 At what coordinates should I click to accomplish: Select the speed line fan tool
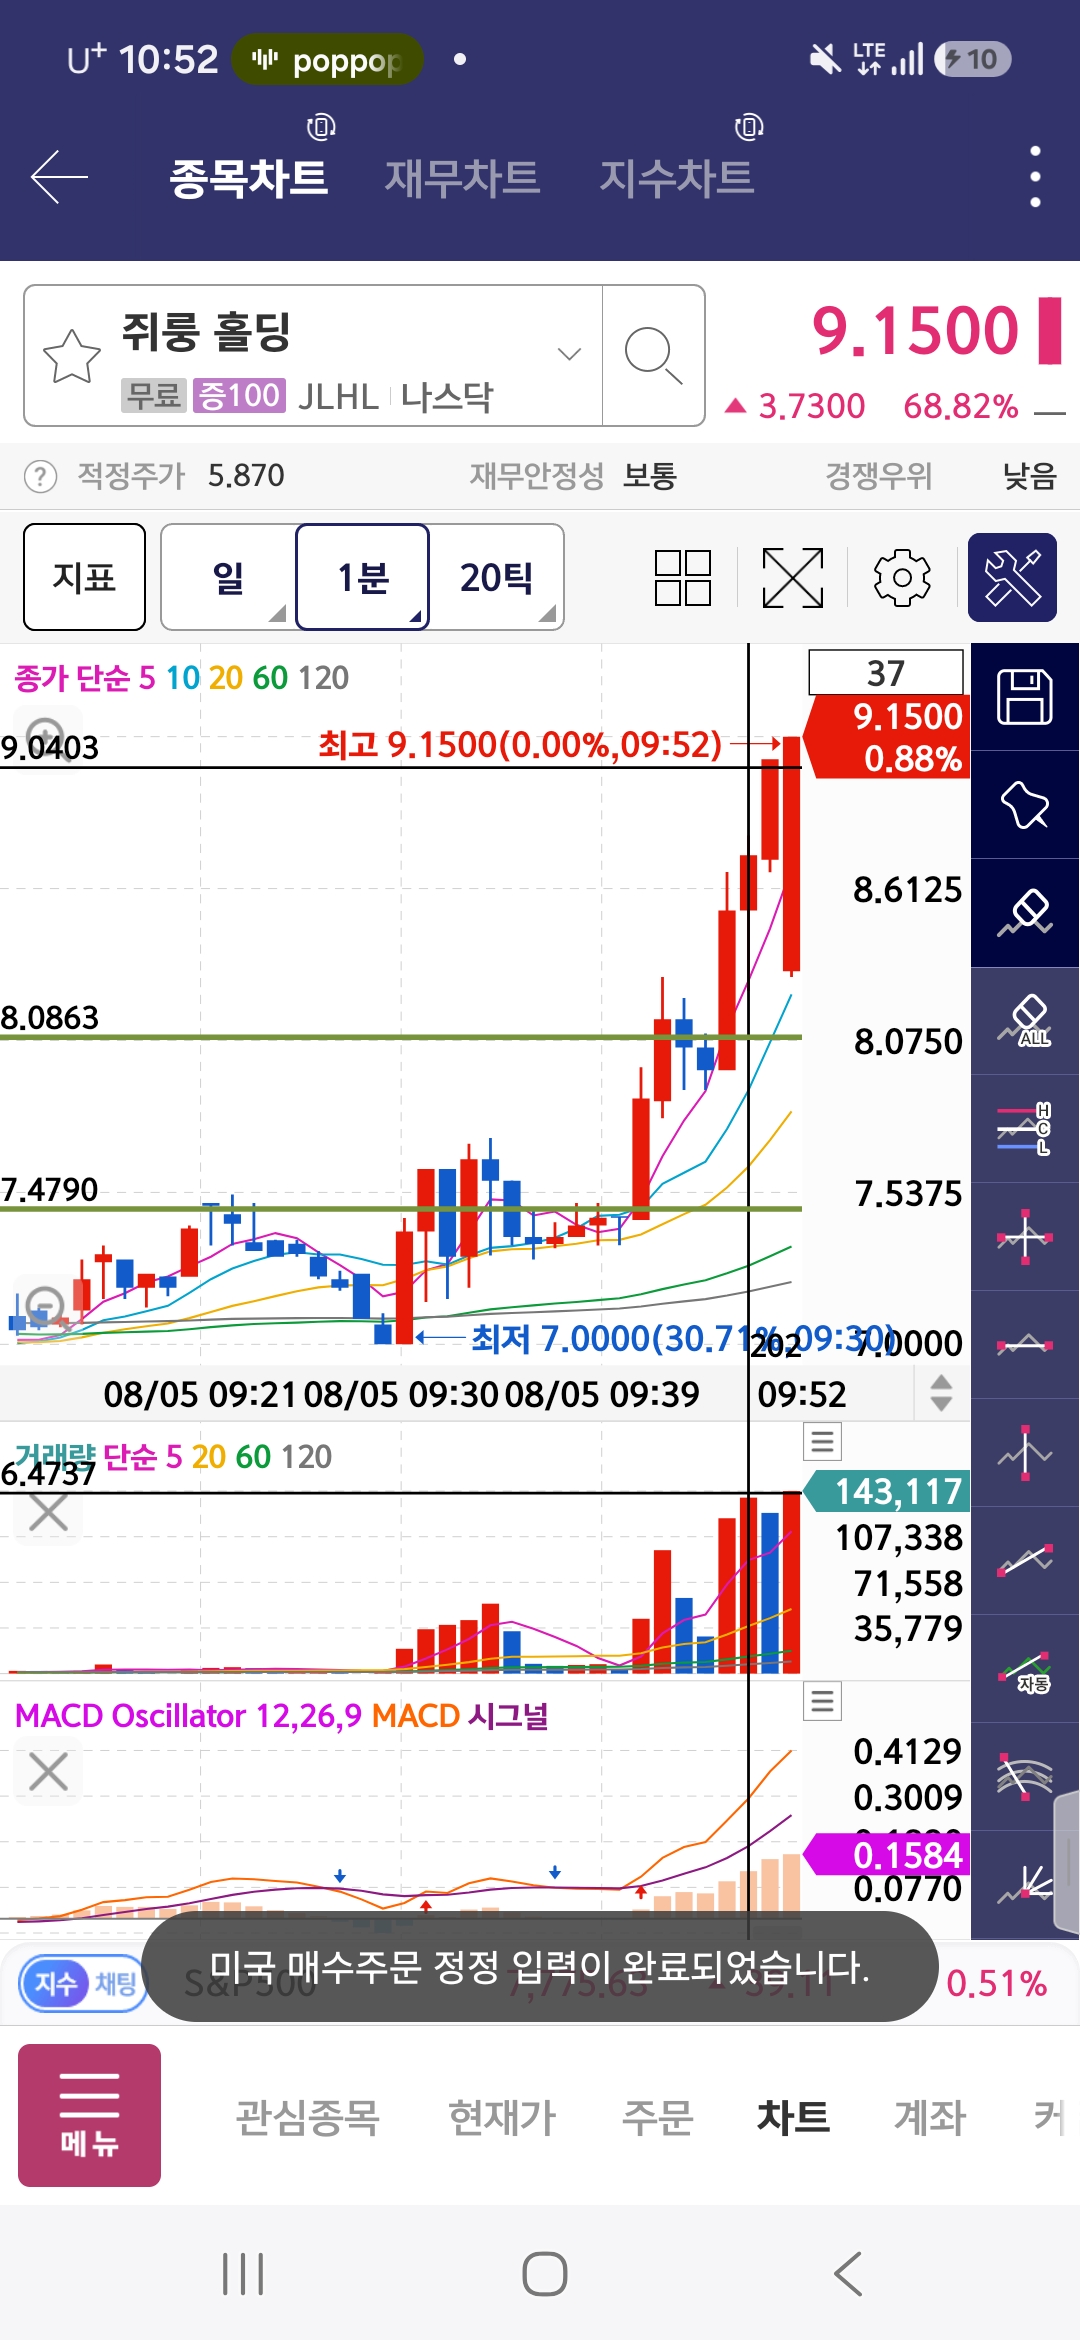tap(1025, 1885)
